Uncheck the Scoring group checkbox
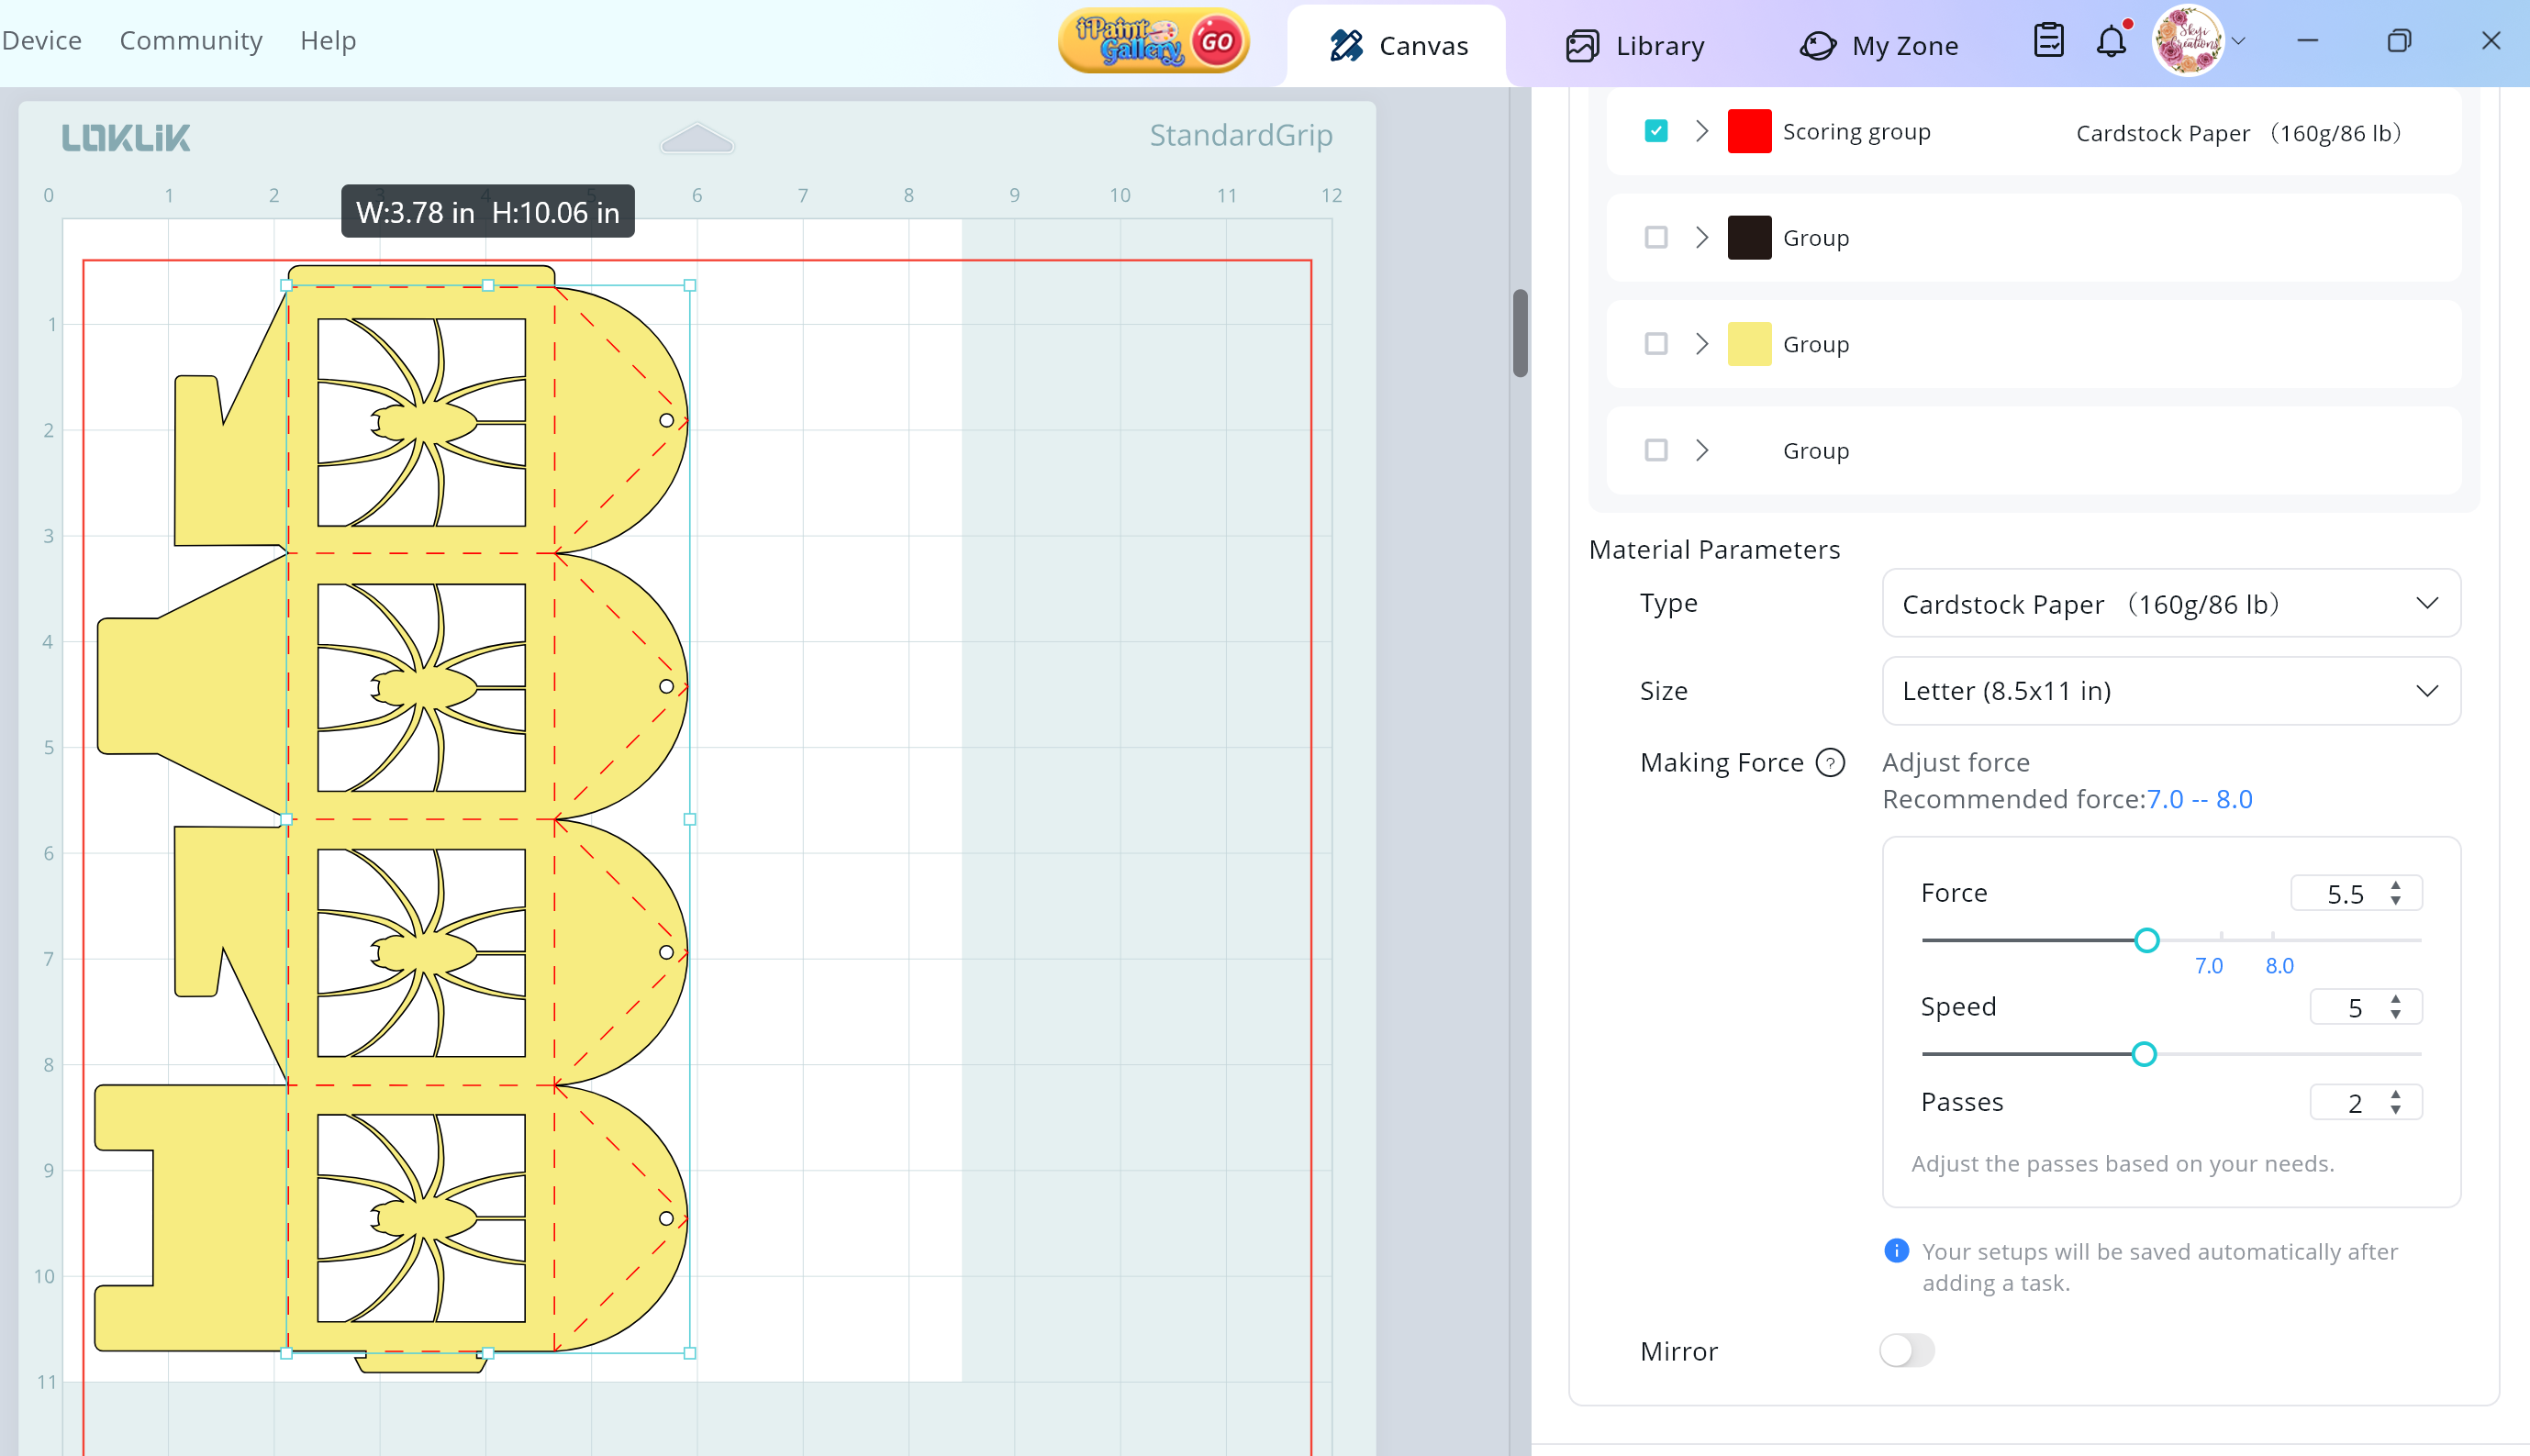 [1656, 131]
